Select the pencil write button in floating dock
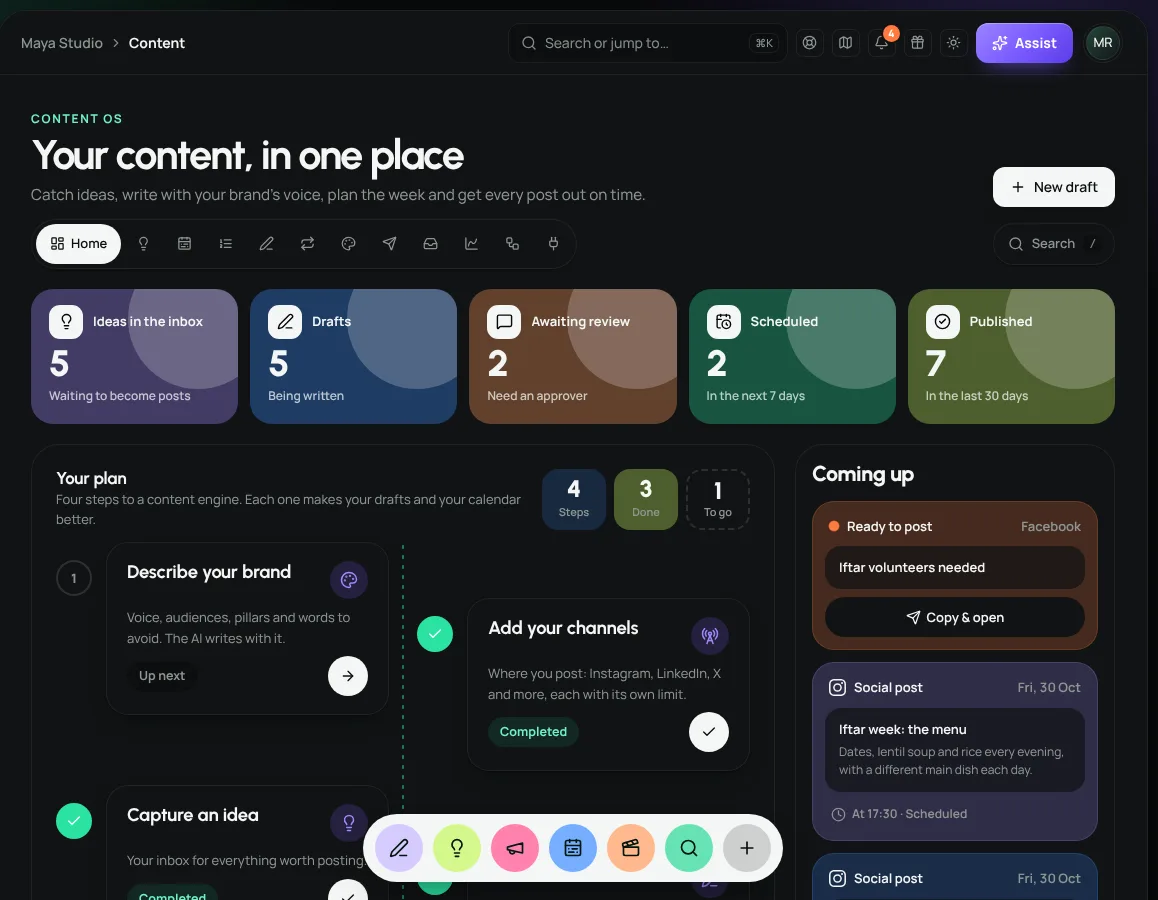 tap(399, 848)
